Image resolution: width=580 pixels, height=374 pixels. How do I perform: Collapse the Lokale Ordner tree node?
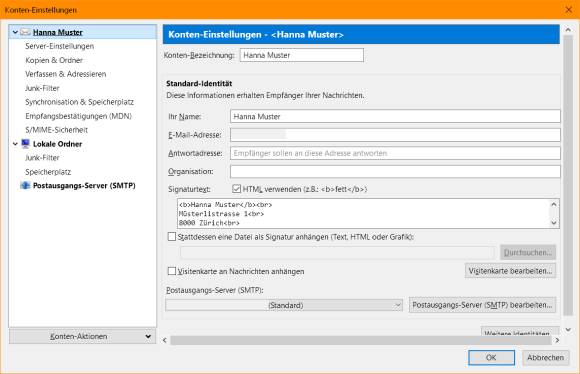pyautogui.click(x=15, y=144)
